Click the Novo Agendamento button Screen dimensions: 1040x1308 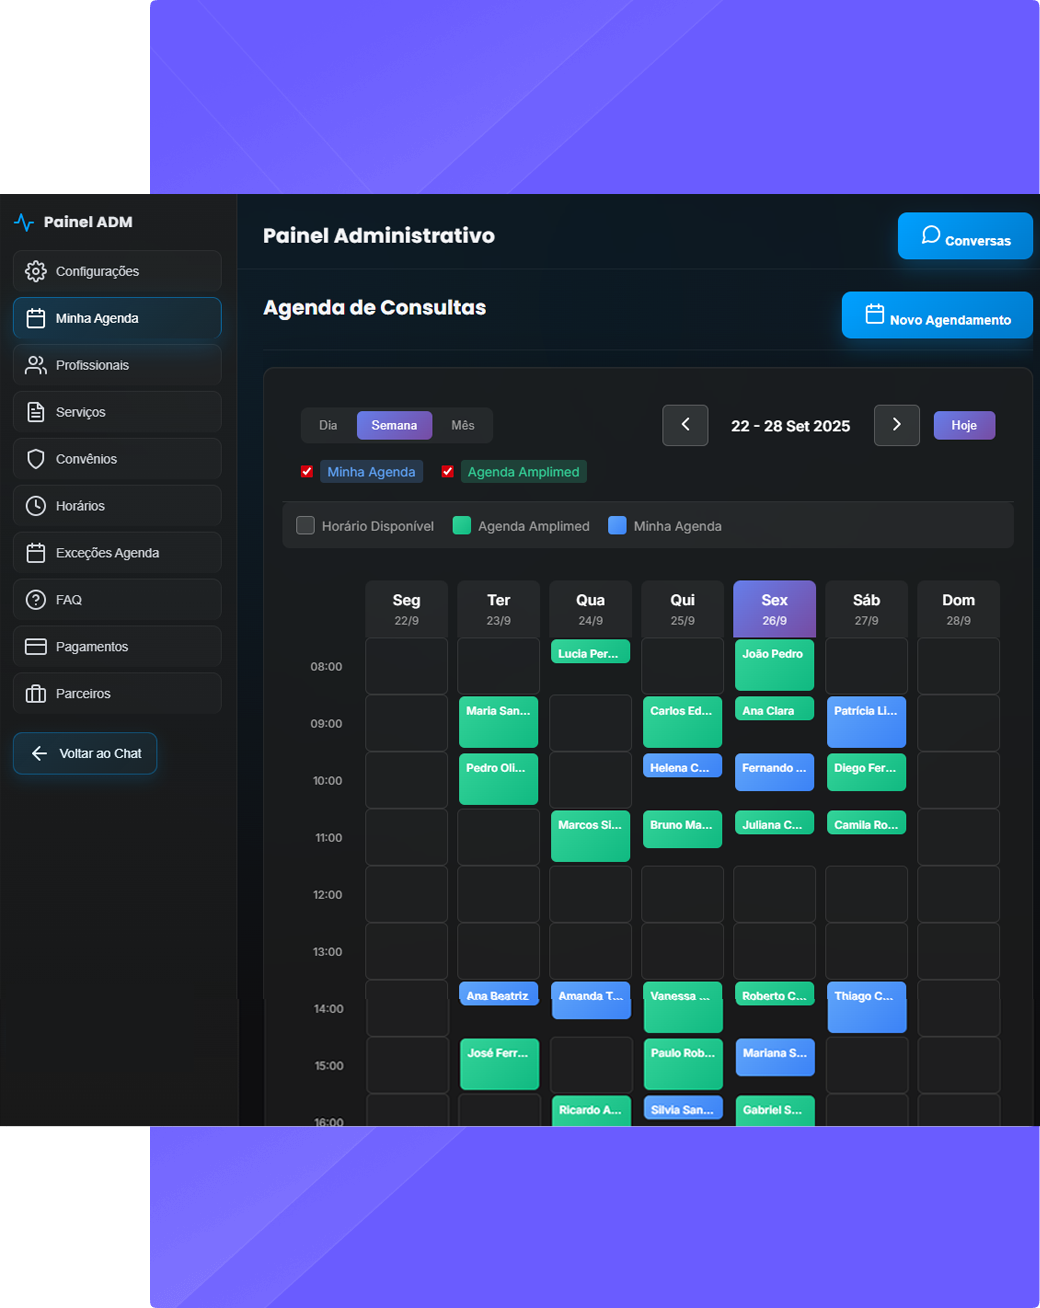pyautogui.click(x=937, y=316)
